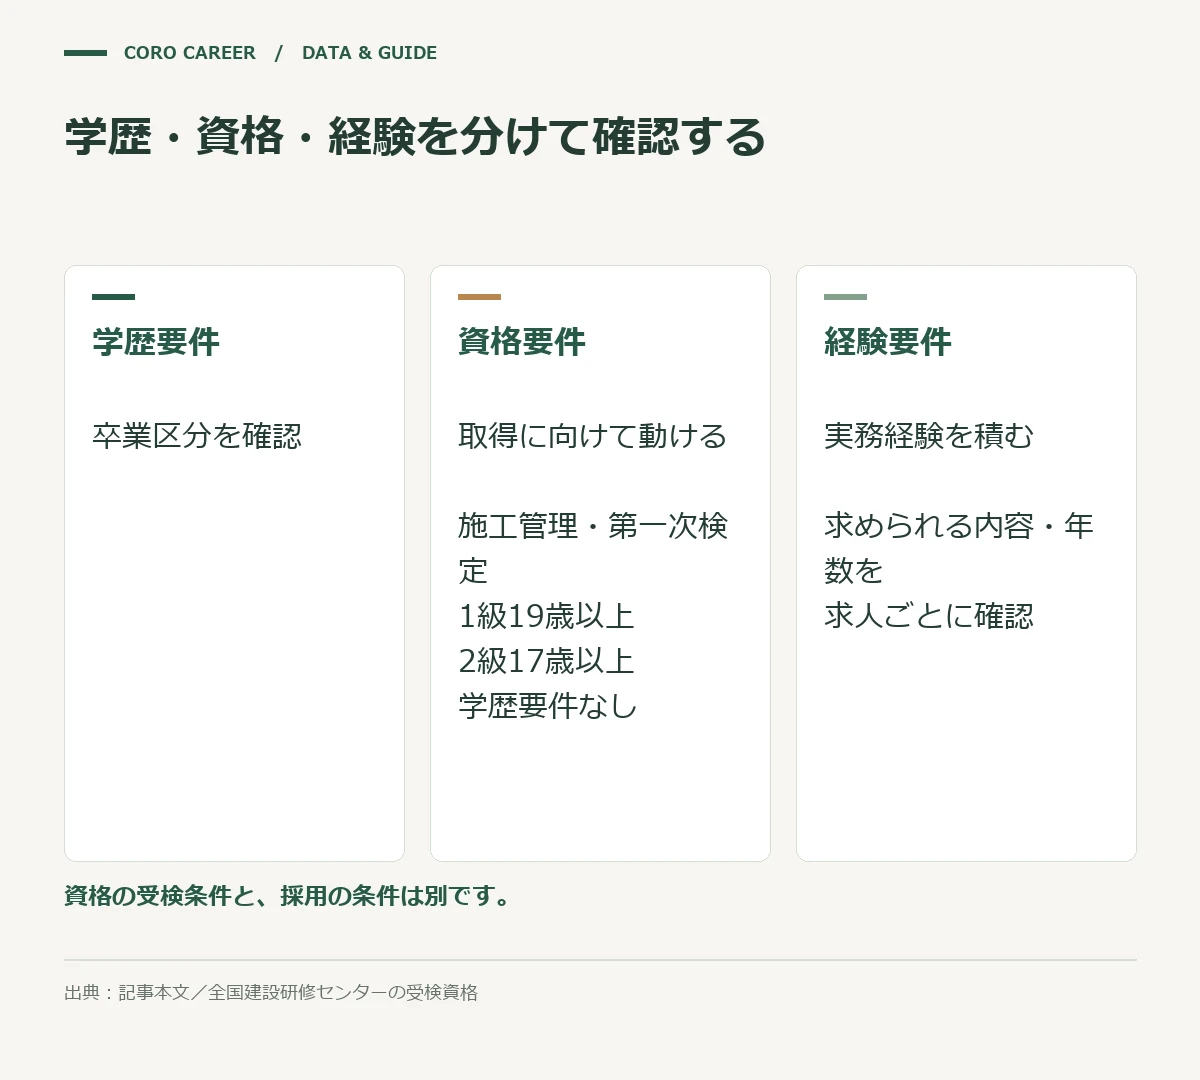Click the source line 出典:記事本文/全国建設研修センターの受検資格
Viewport: 1200px width, 1080px height.
271,993
